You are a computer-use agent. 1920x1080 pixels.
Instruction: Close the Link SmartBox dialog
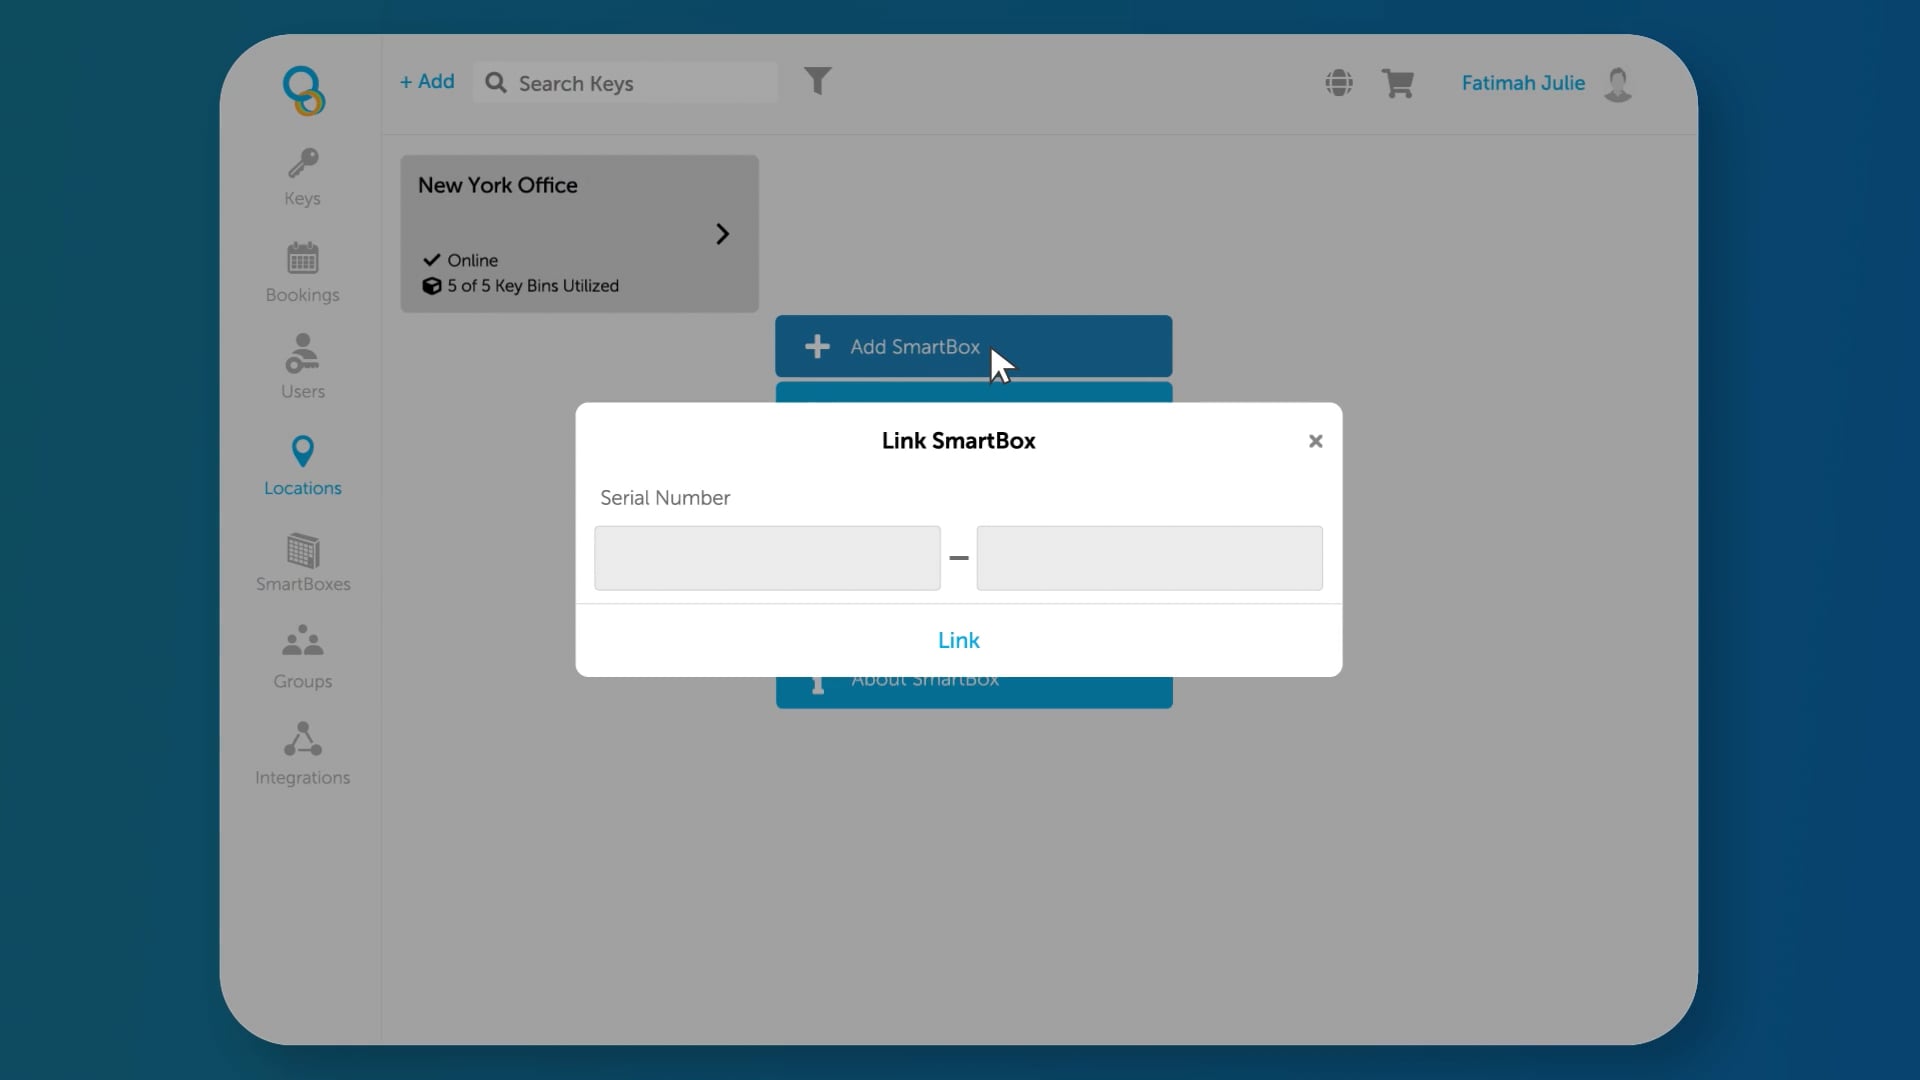click(1315, 441)
